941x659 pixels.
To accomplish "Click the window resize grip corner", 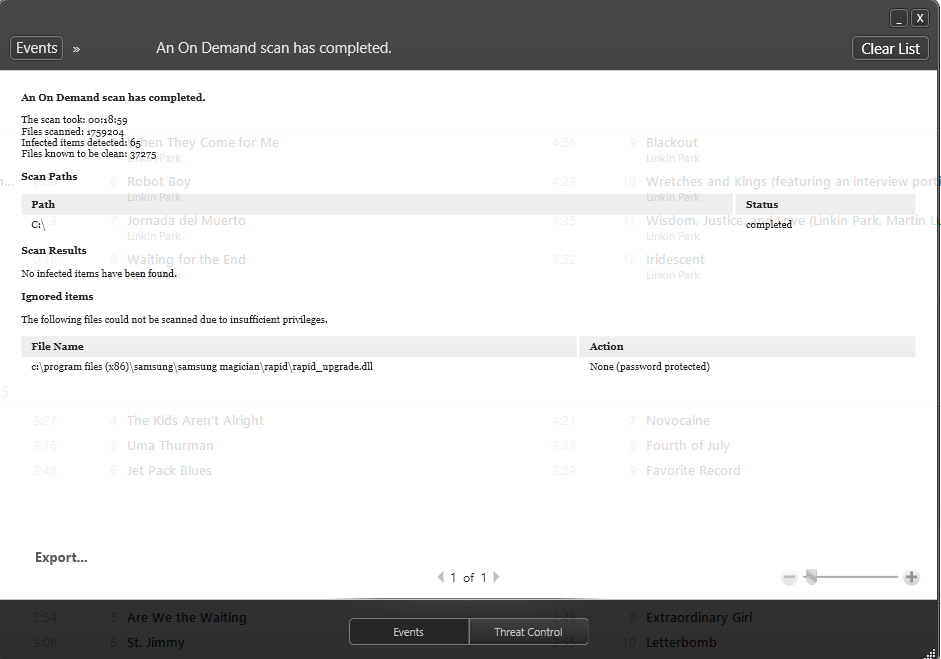I will coord(931,652).
